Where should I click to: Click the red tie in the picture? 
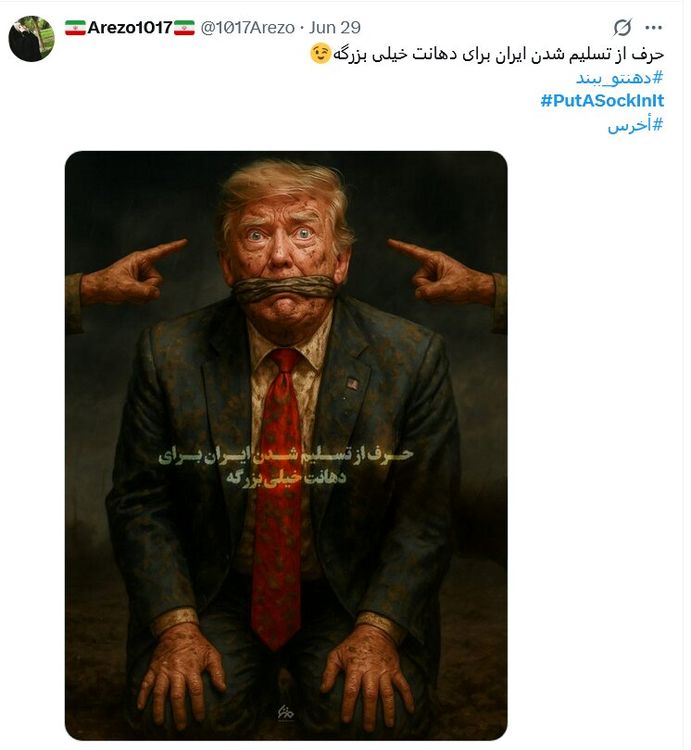pos(278,497)
